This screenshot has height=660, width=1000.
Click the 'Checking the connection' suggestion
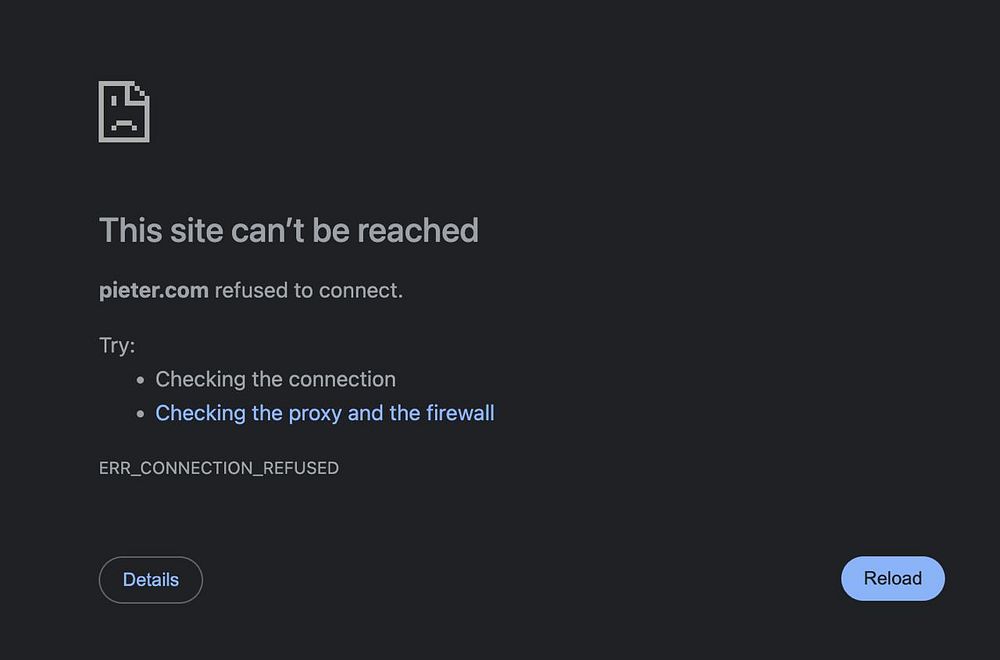(276, 380)
